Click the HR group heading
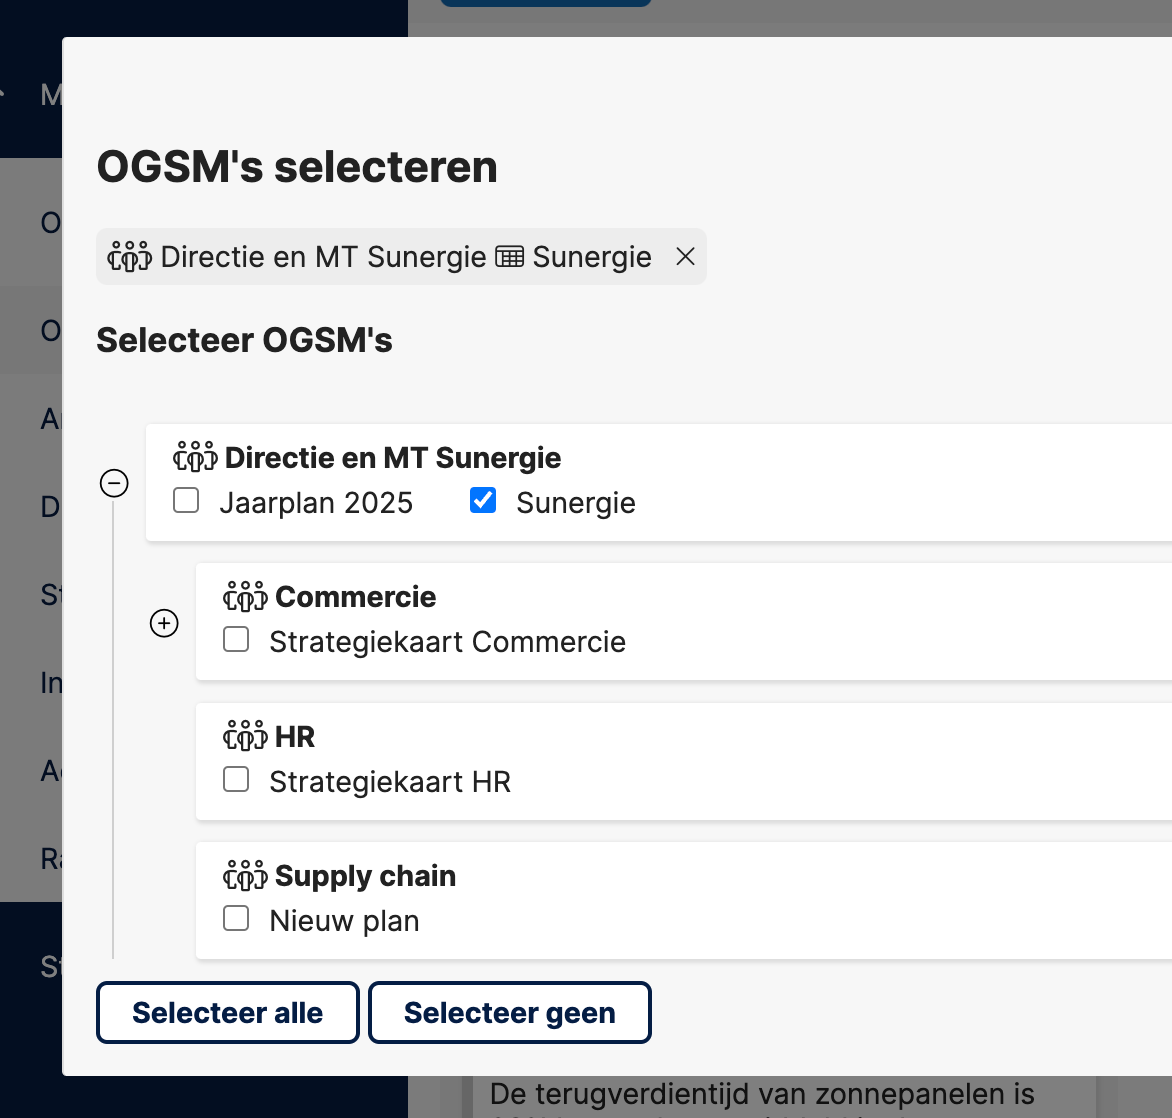The width and height of the screenshot is (1172, 1118). (x=295, y=737)
